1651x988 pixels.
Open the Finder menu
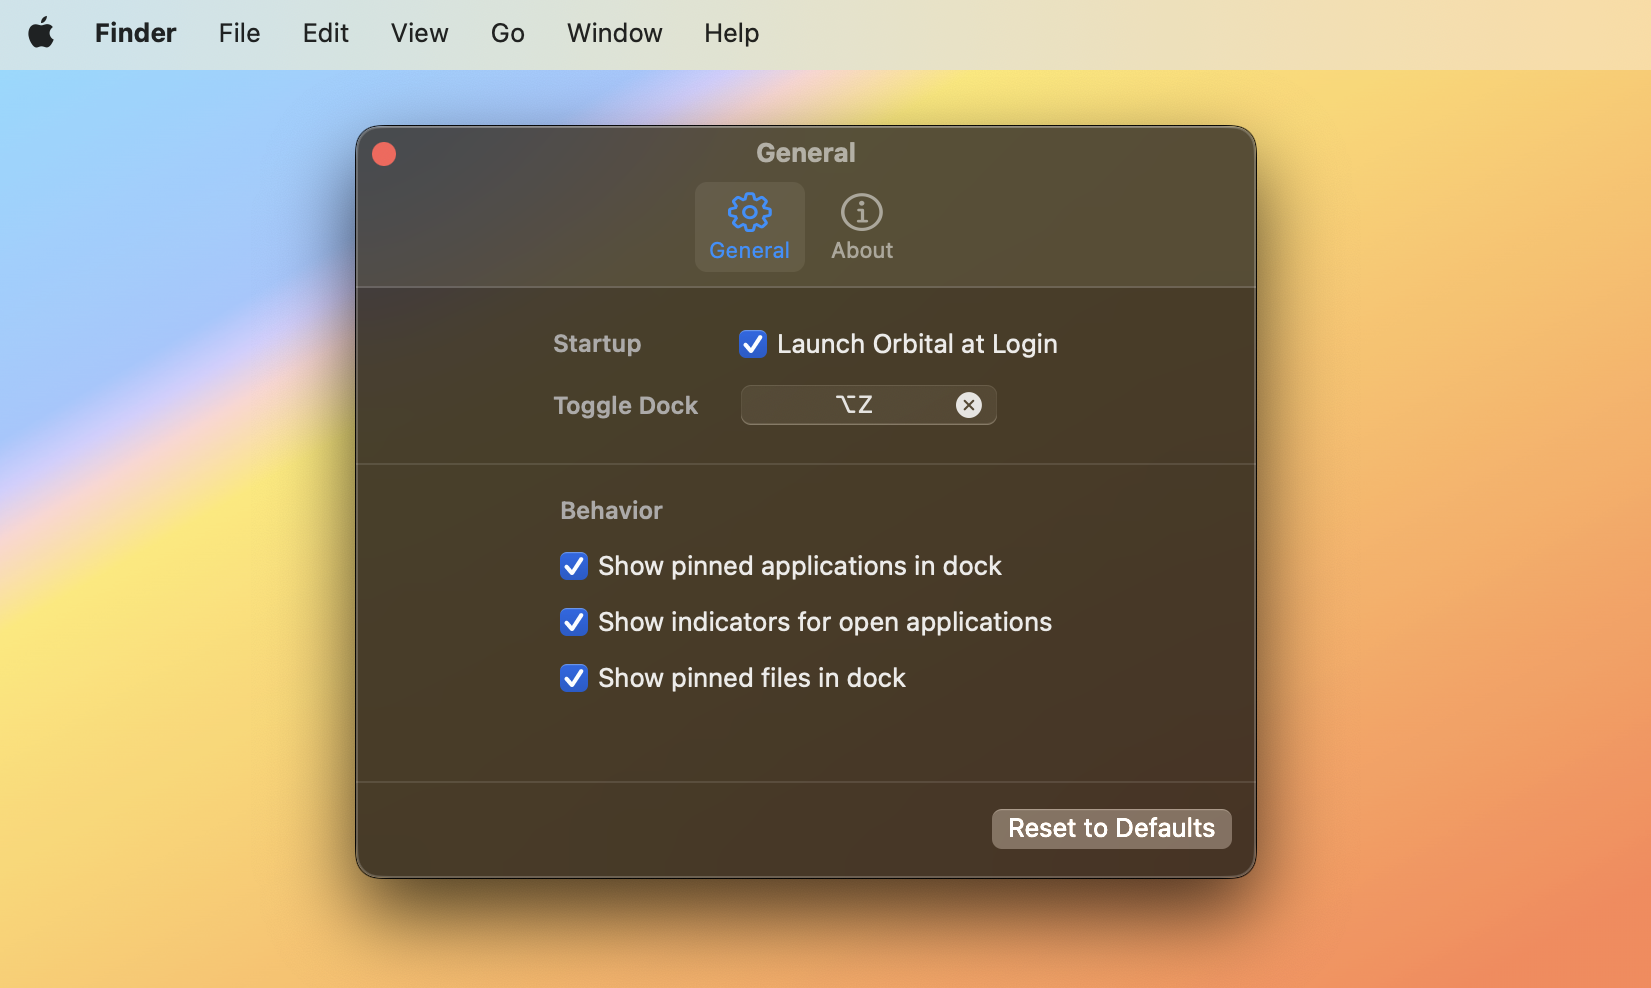pos(135,33)
